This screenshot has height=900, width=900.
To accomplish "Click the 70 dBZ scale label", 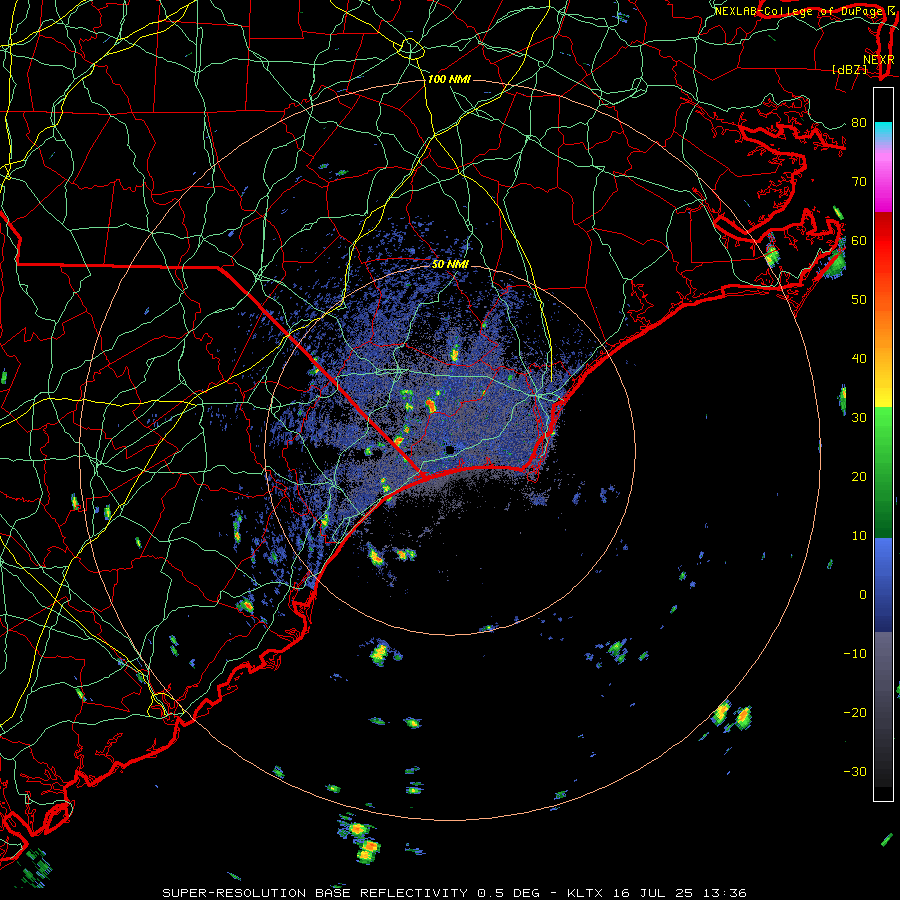I will tap(859, 181).
